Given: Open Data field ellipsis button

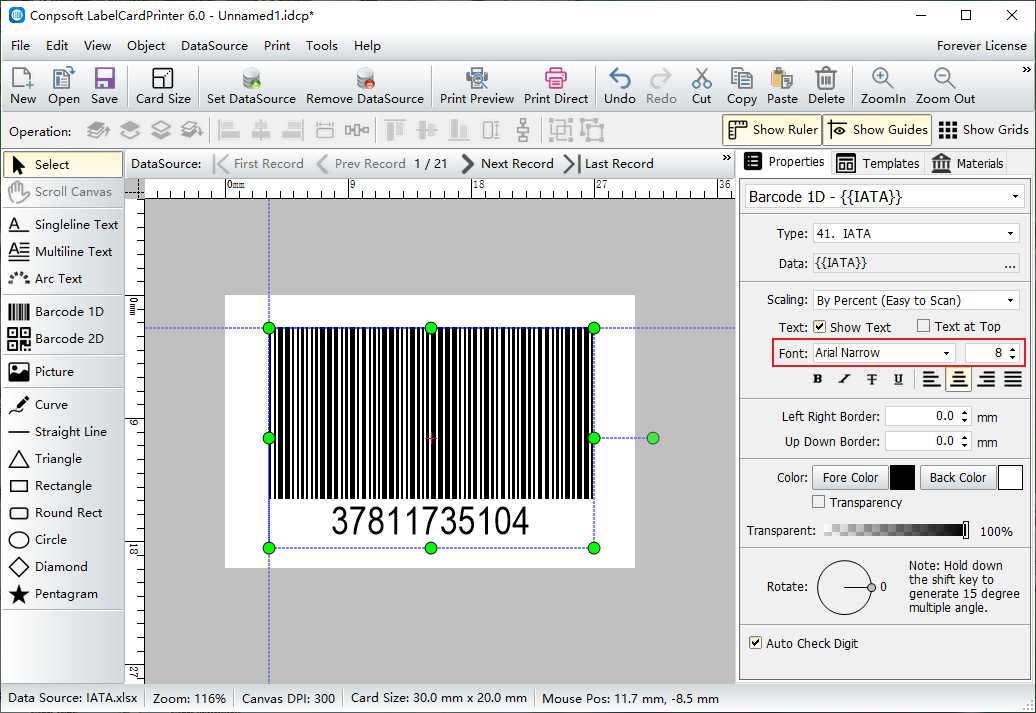Looking at the screenshot, I should point(1010,264).
